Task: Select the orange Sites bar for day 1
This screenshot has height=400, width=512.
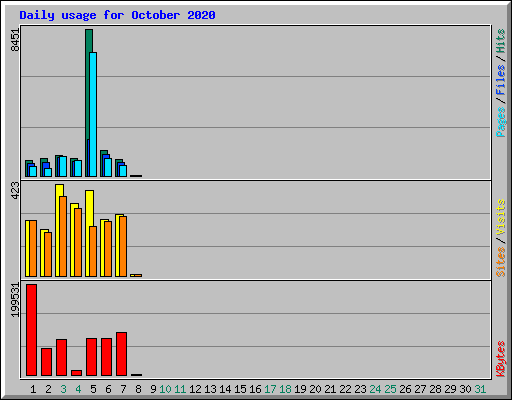Action: pos(33,248)
